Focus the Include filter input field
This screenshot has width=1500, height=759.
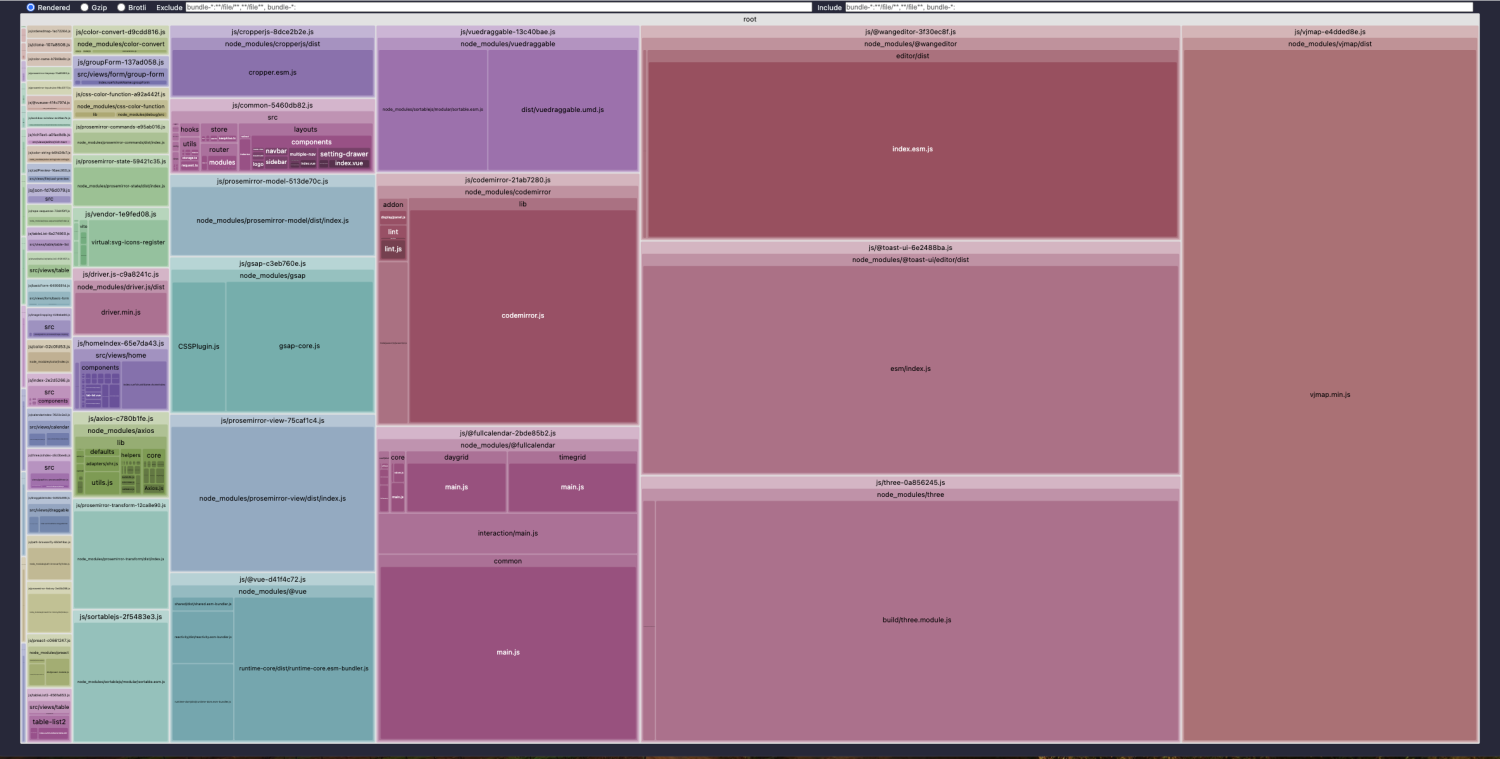[1159, 7]
